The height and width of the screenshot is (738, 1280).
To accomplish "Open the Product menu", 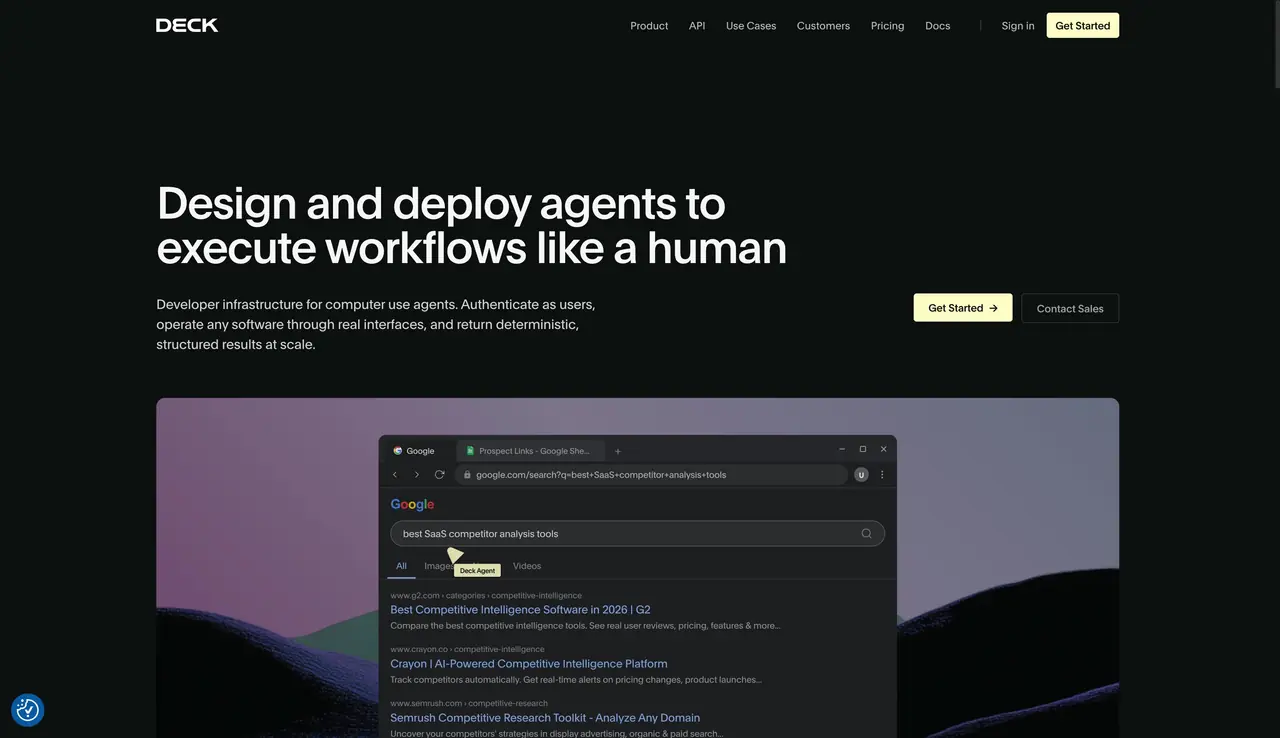I will pos(649,26).
